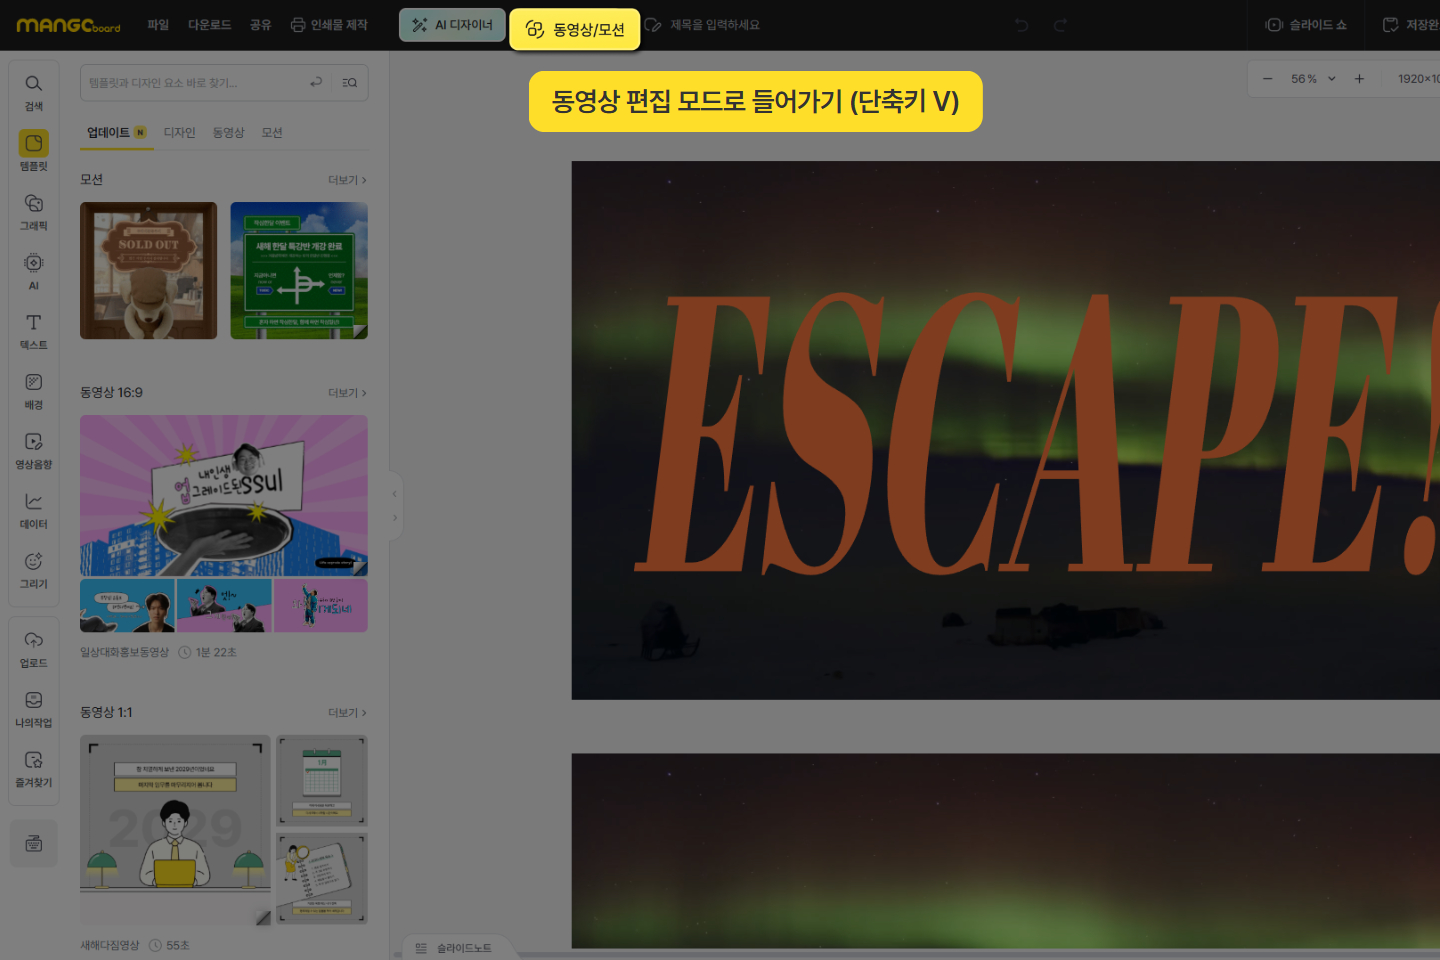
Task: Select the 텍스트 text tool icon
Action: [x=33, y=330]
